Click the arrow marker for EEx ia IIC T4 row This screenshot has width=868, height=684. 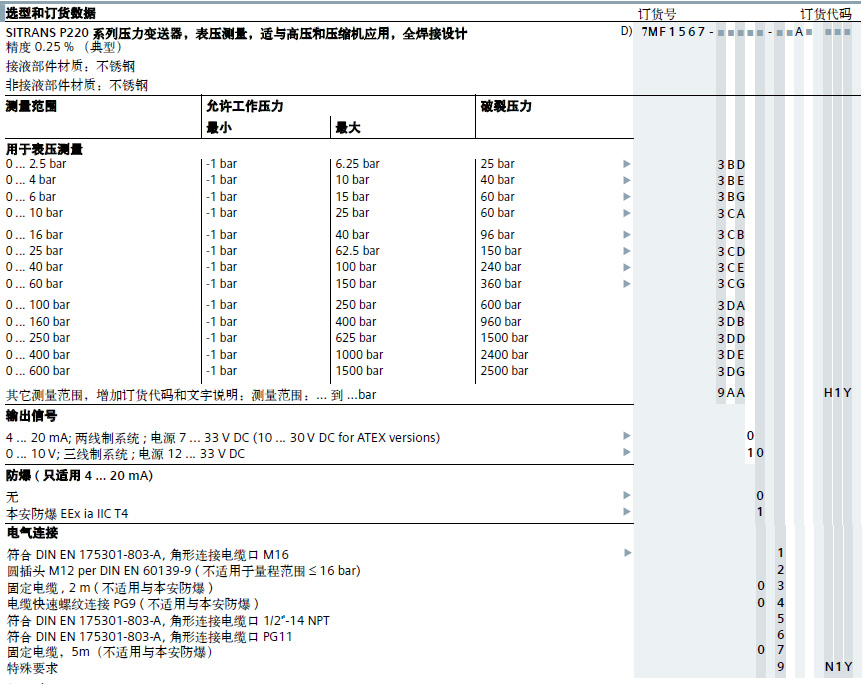(x=627, y=511)
